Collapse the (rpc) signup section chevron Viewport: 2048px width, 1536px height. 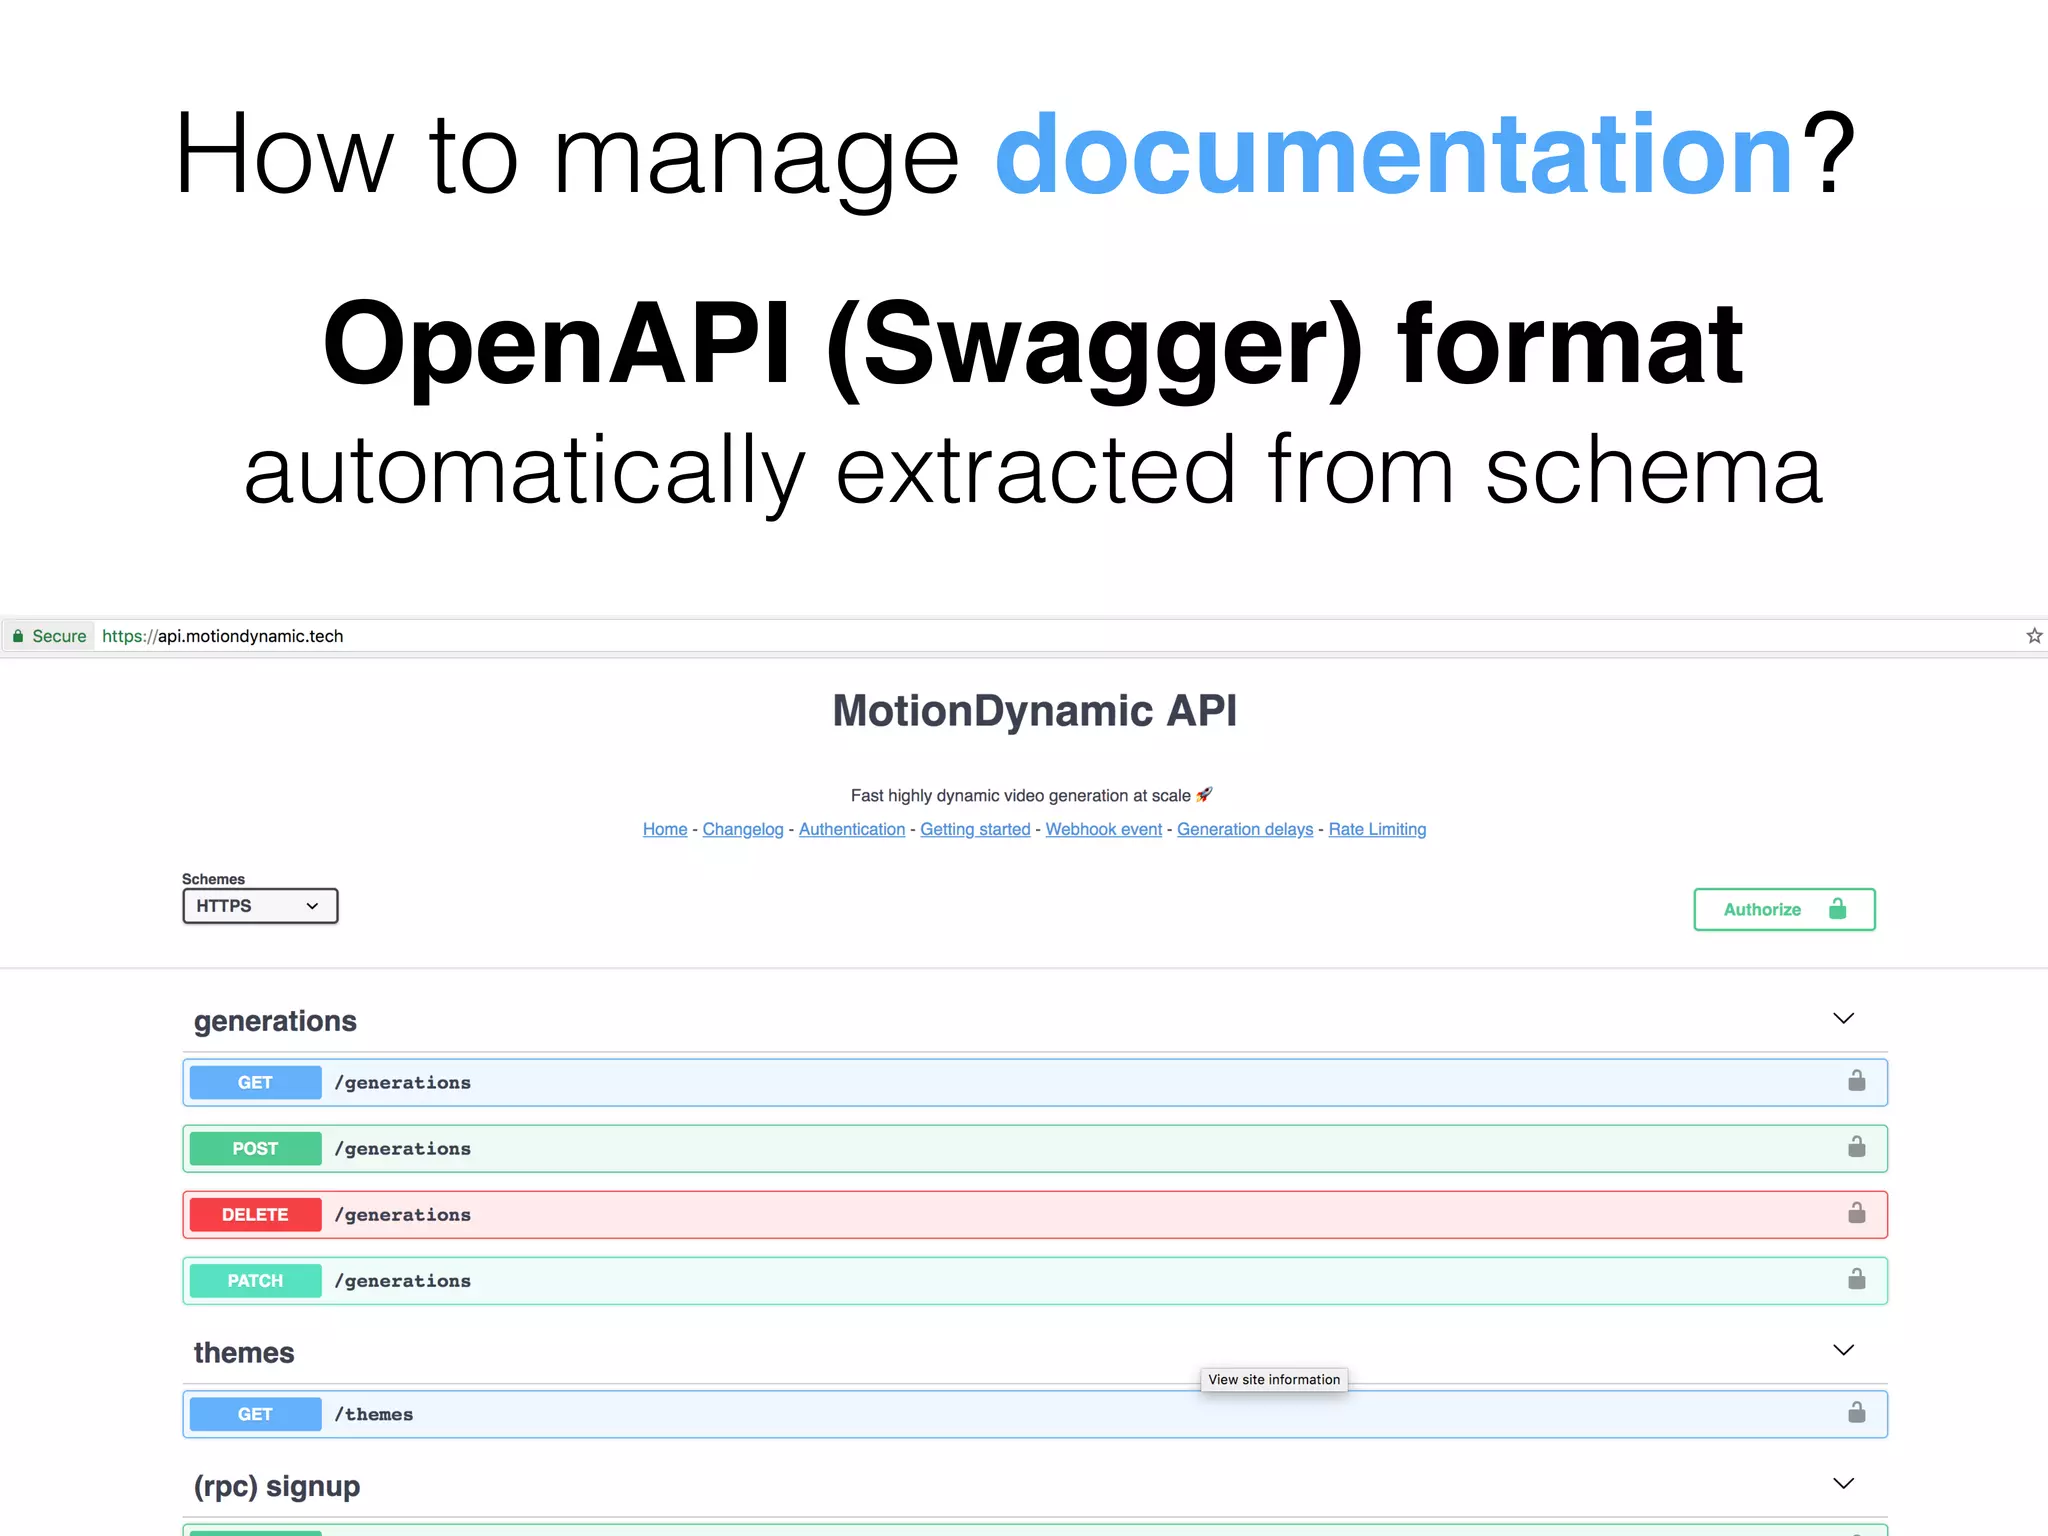tap(1844, 1483)
